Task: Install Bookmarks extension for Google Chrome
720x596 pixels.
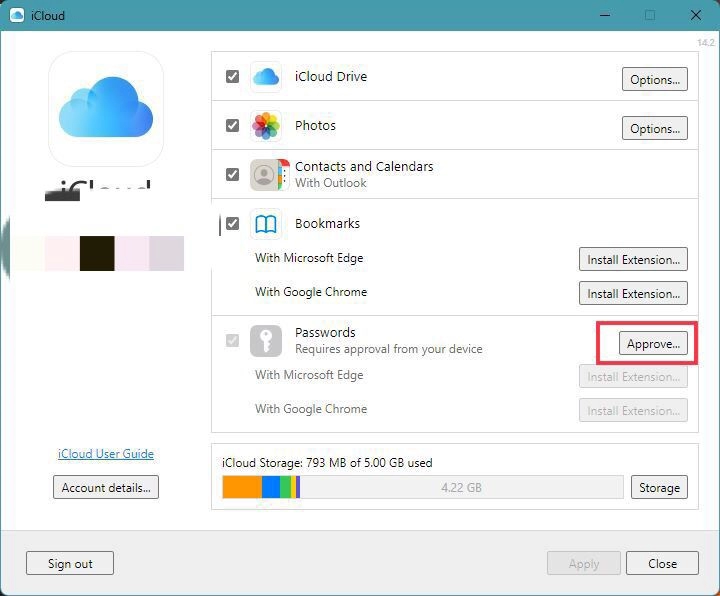Action: 633,293
